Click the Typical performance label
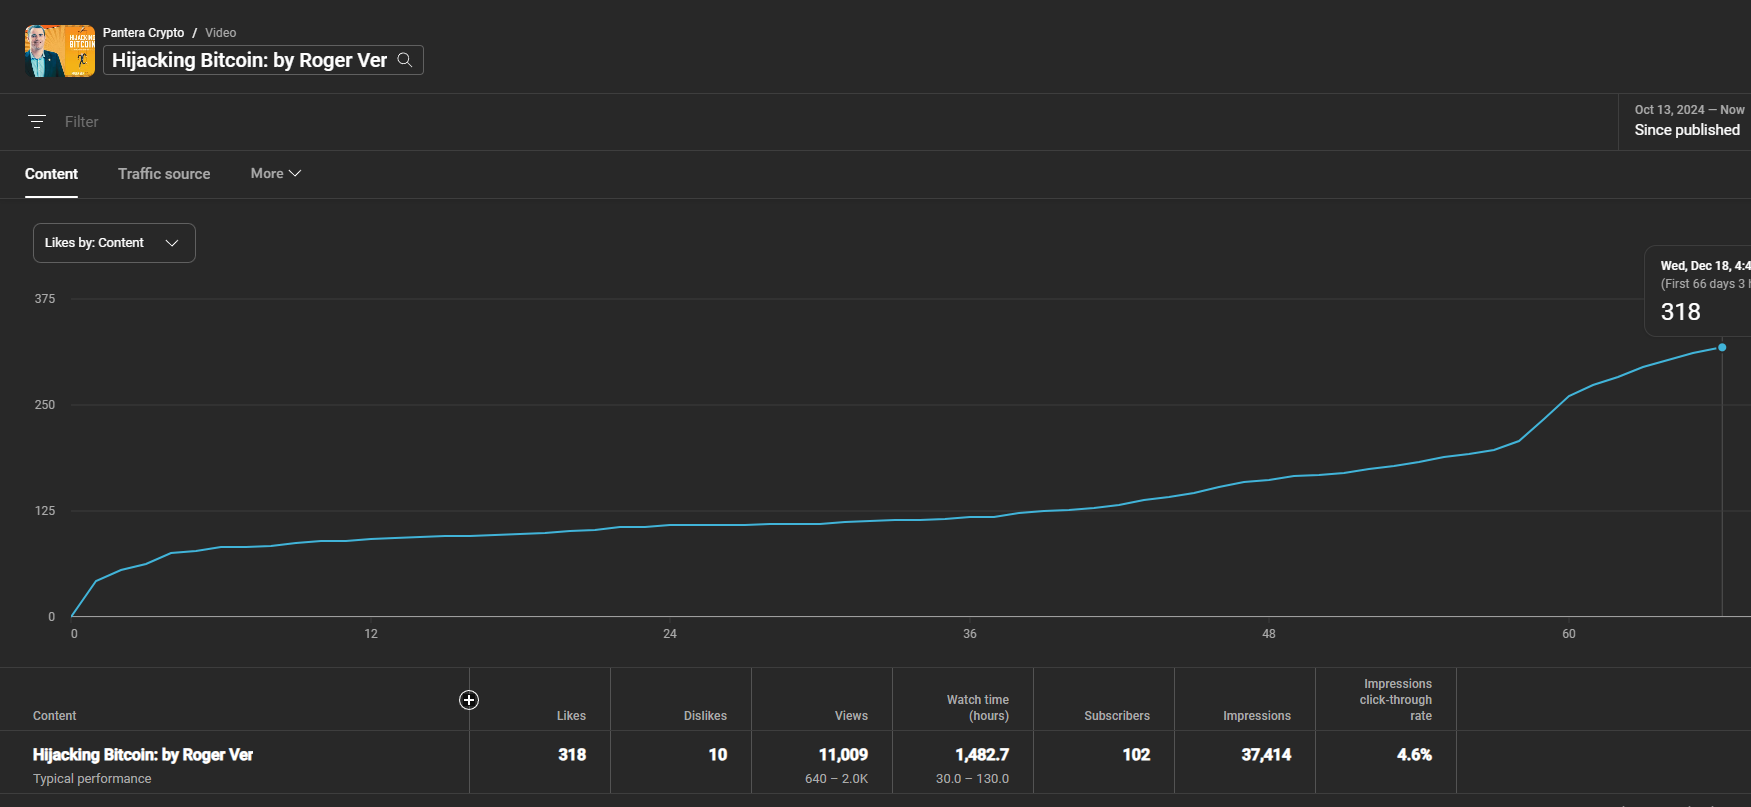Viewport: 1751px width, 807px height. coord(92,779)
